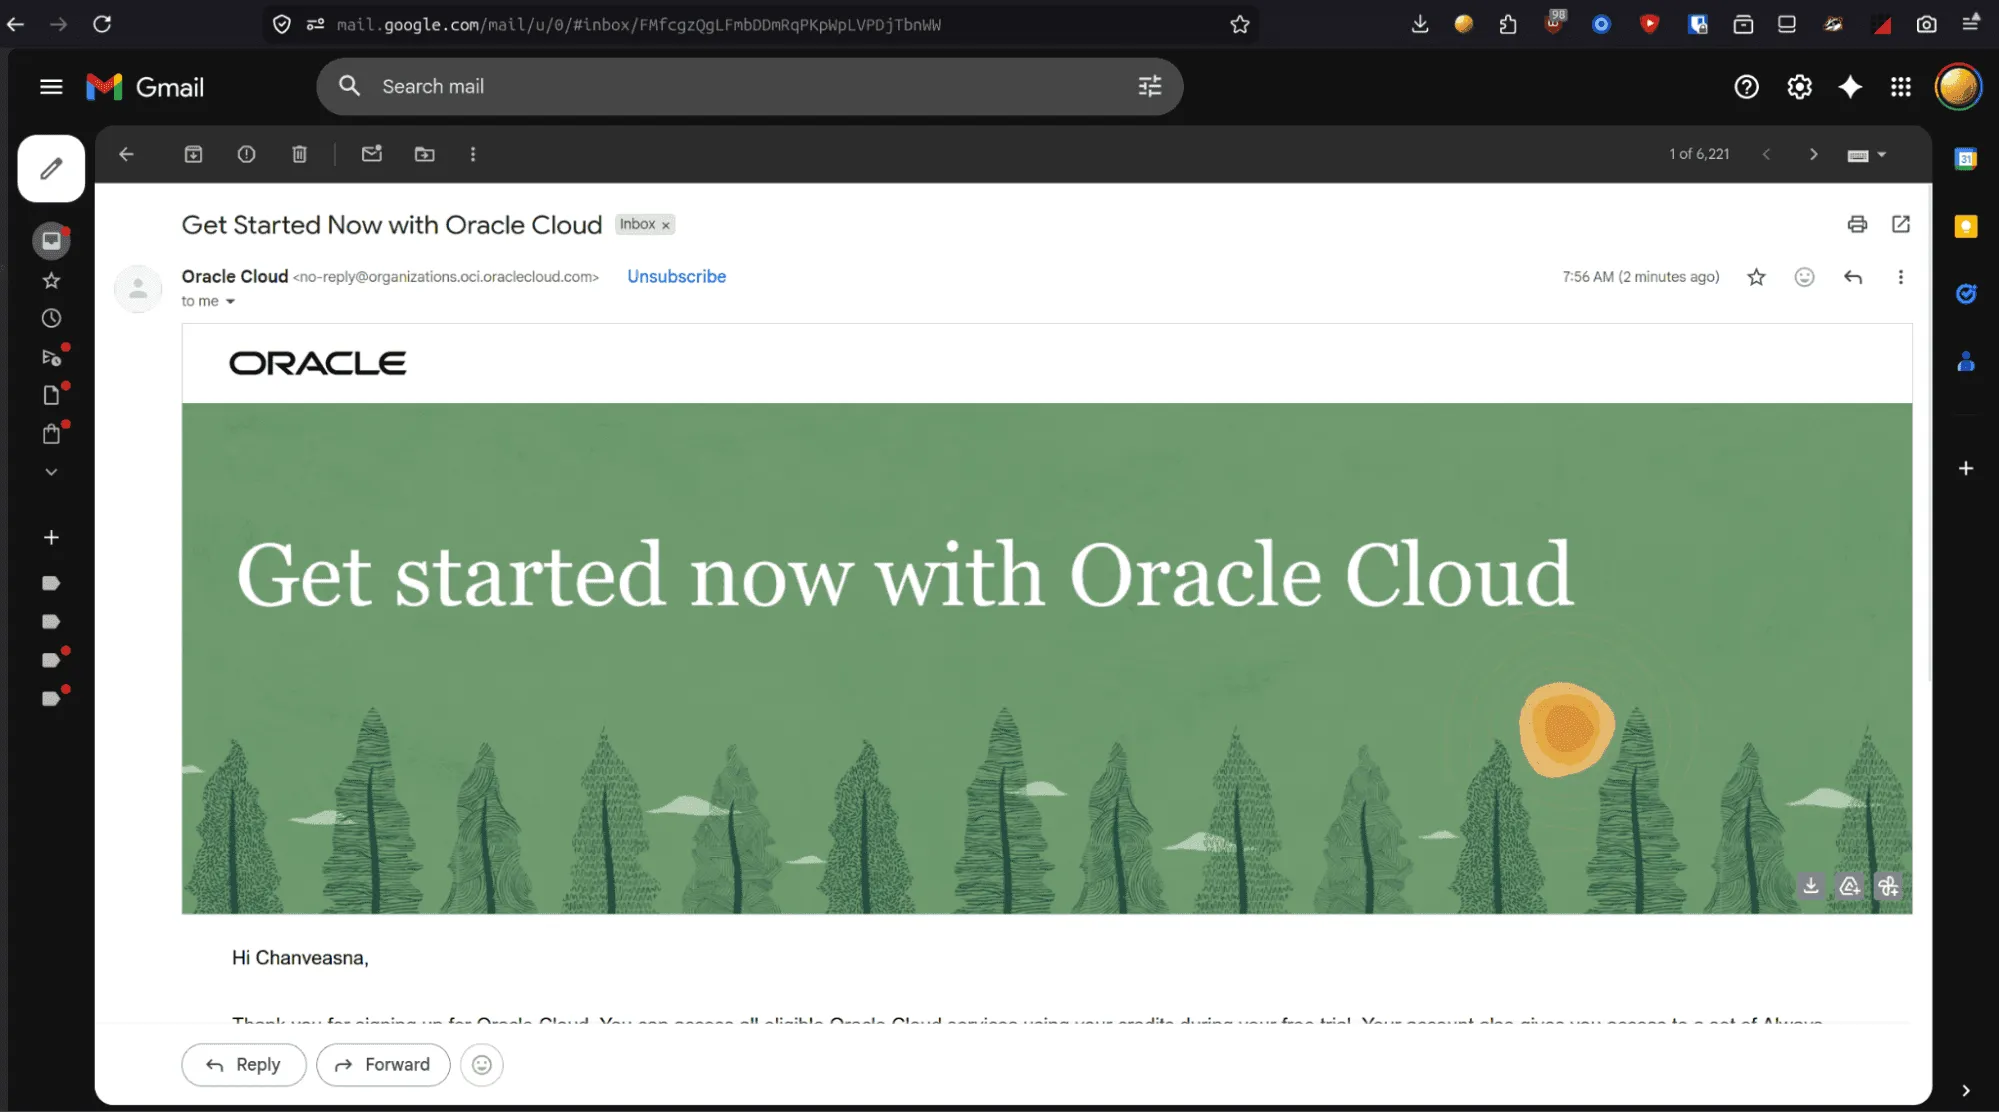
Task: Create new label plus icon in left sidebar
Action: click(51, 537)
